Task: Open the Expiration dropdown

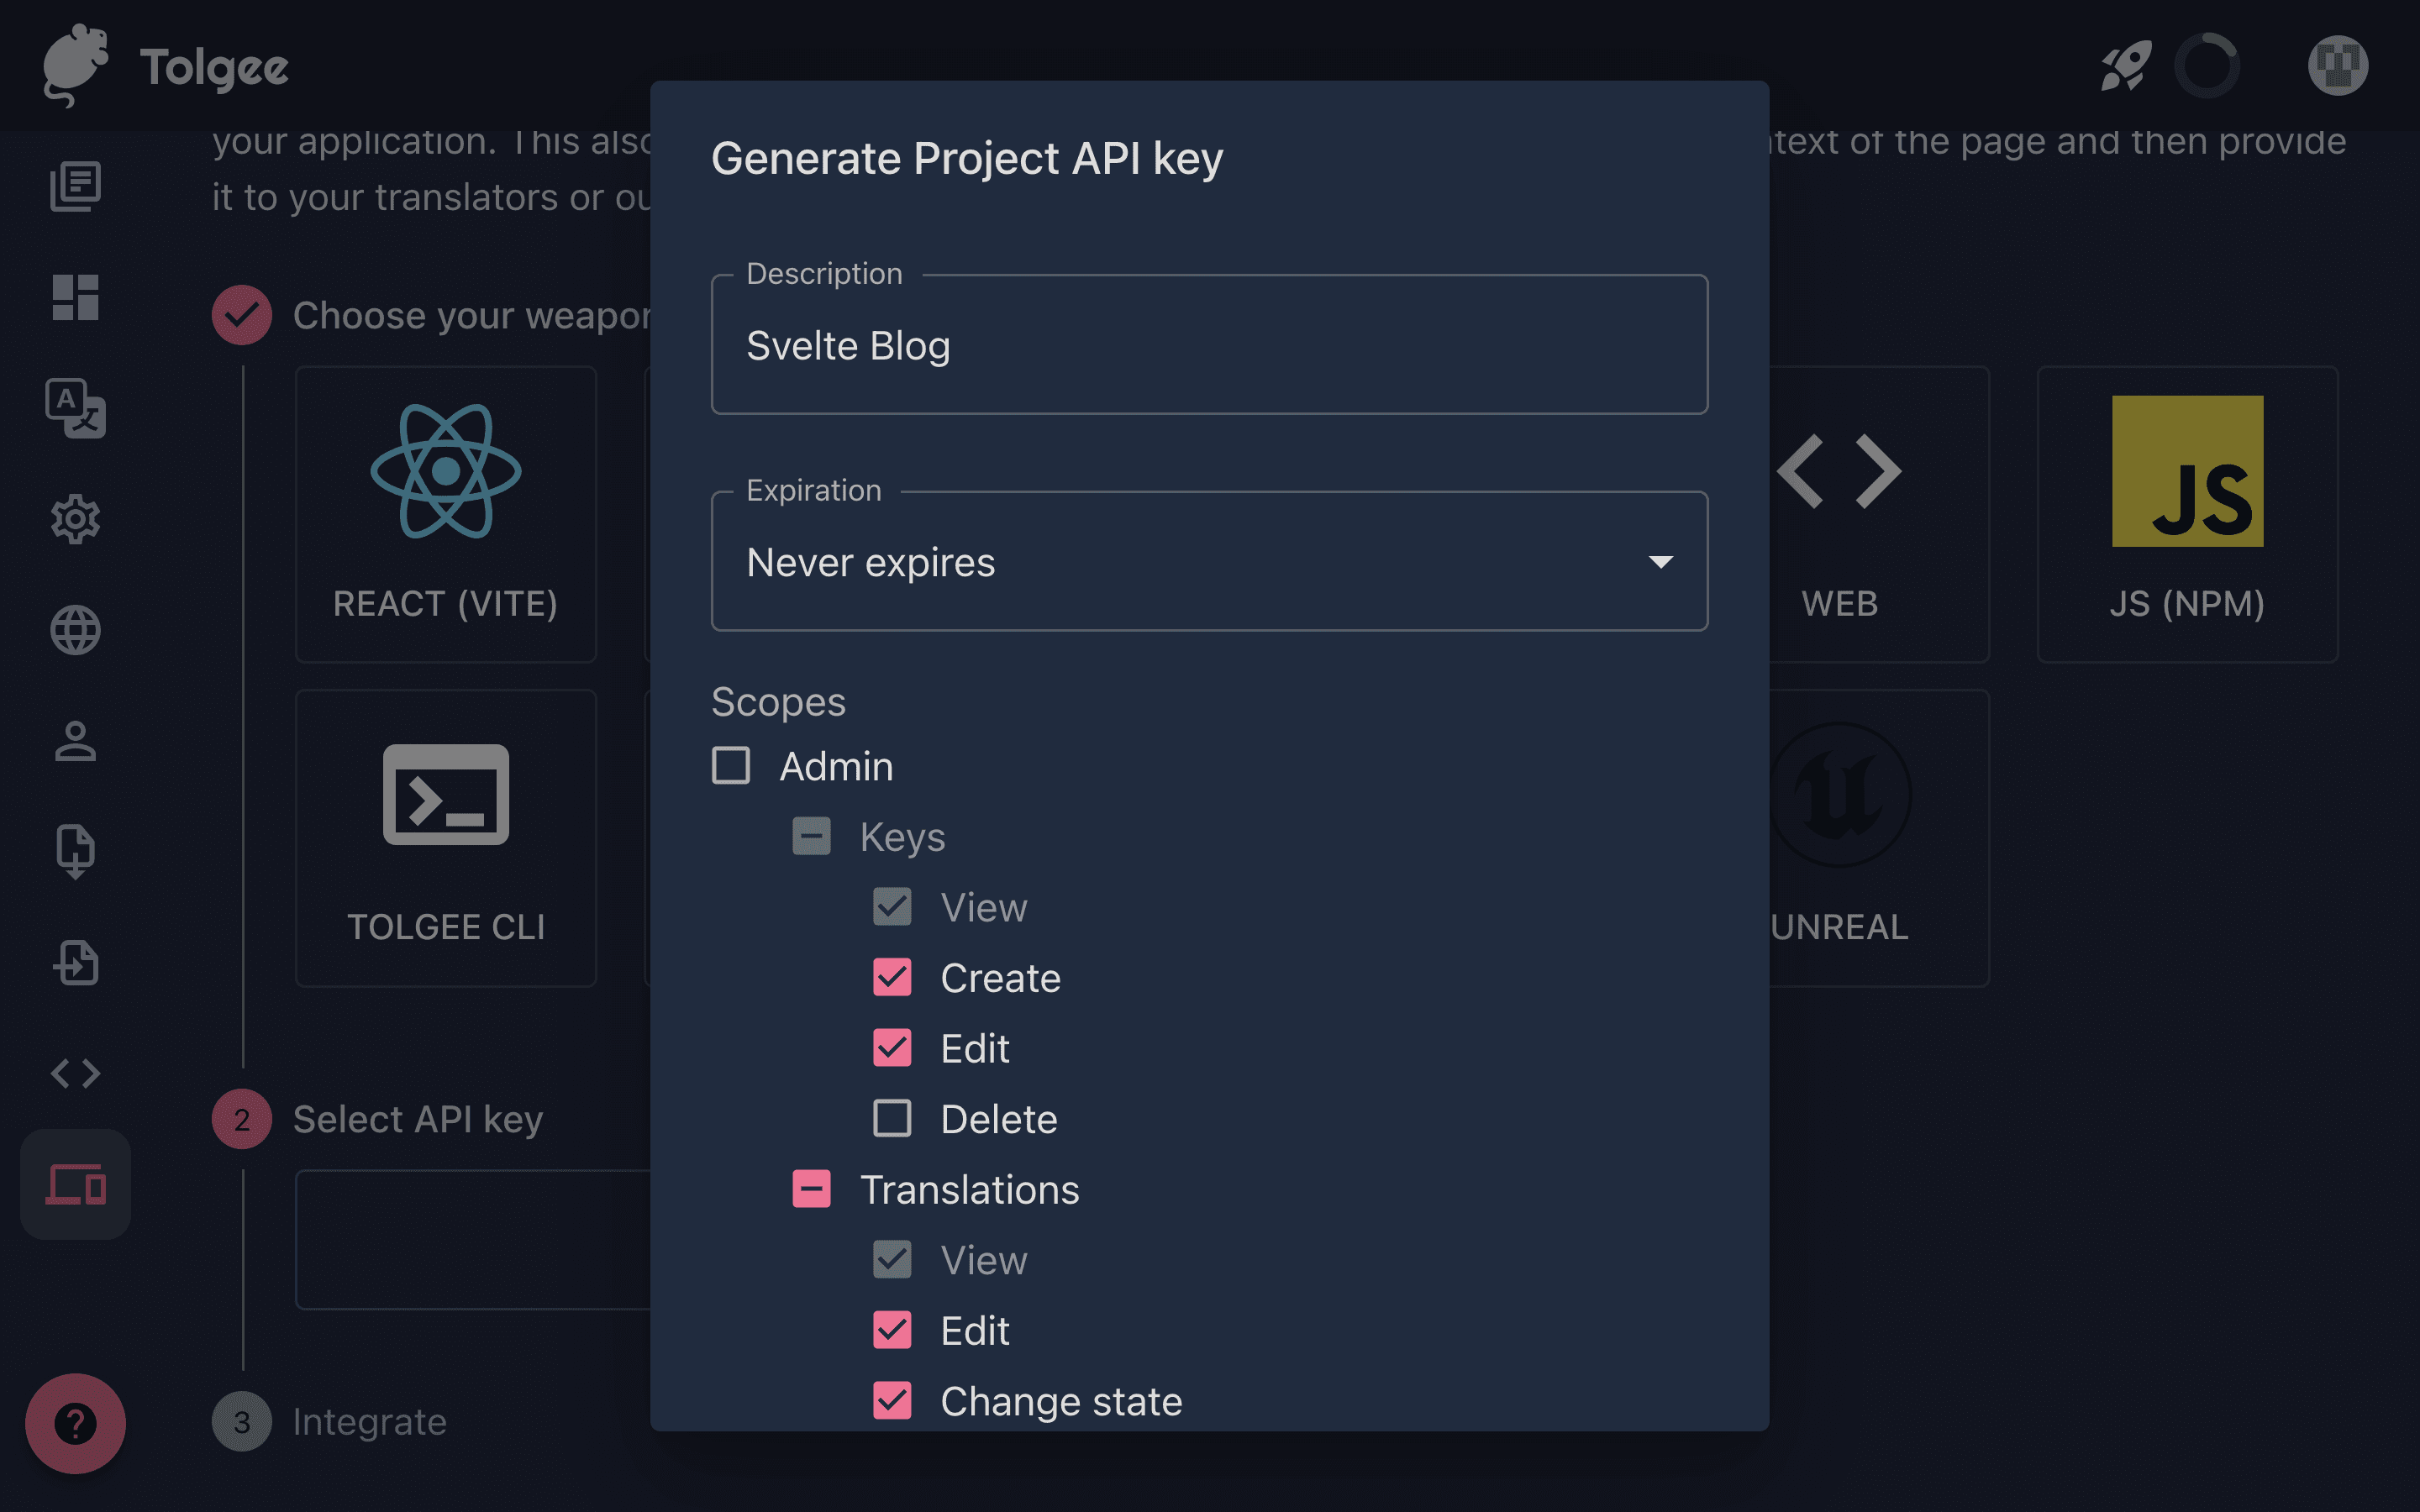Action: pos(1209,562)
